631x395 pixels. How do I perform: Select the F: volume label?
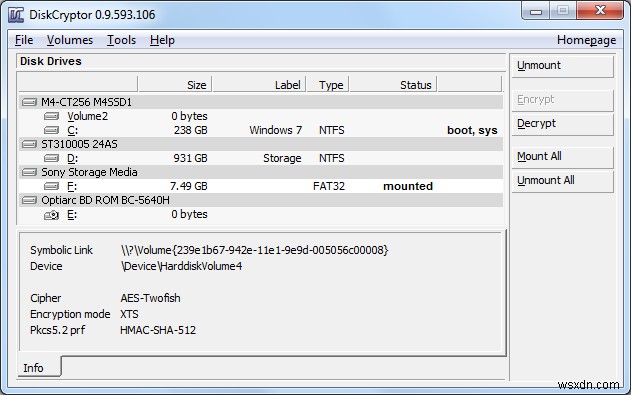coord(72,186)
